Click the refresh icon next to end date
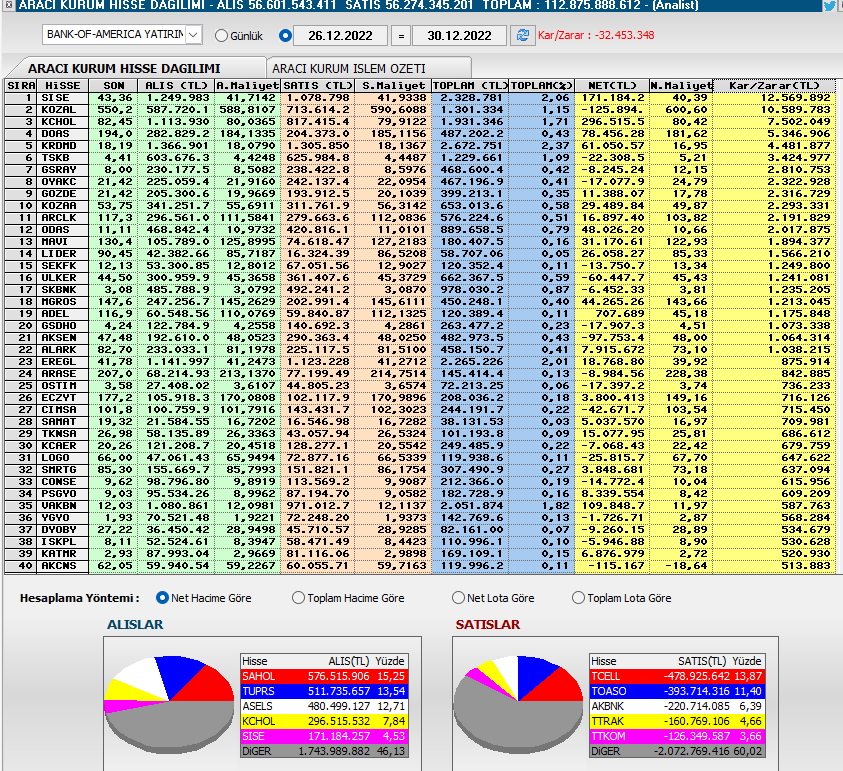Image resolution: width=843 pixels, height=771 pixels. [522, 35]
